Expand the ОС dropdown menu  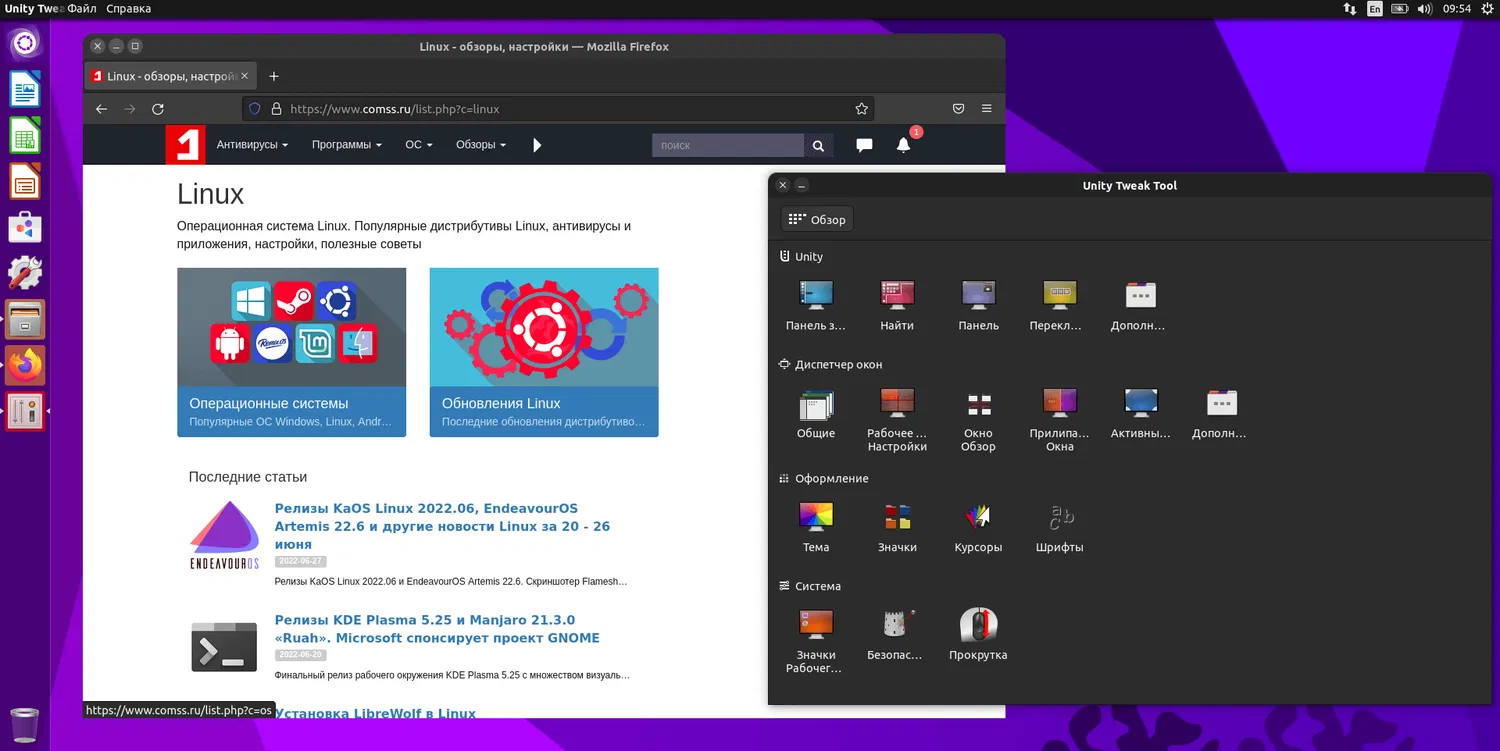[x=419, y=145]
